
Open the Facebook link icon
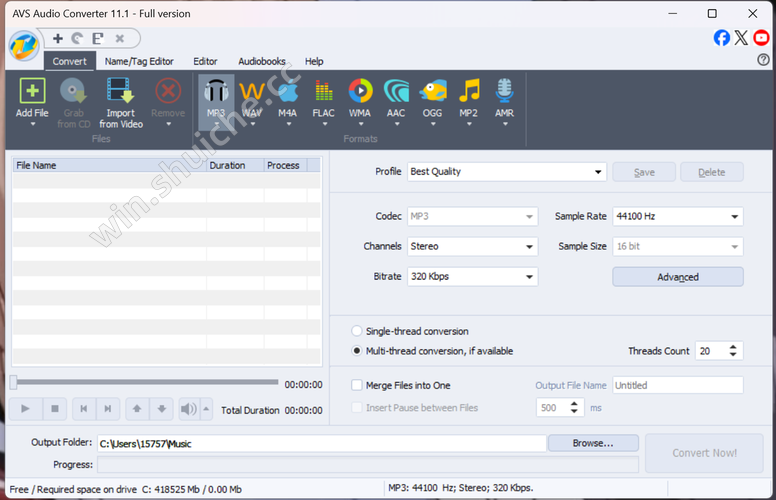pos(721,38)
